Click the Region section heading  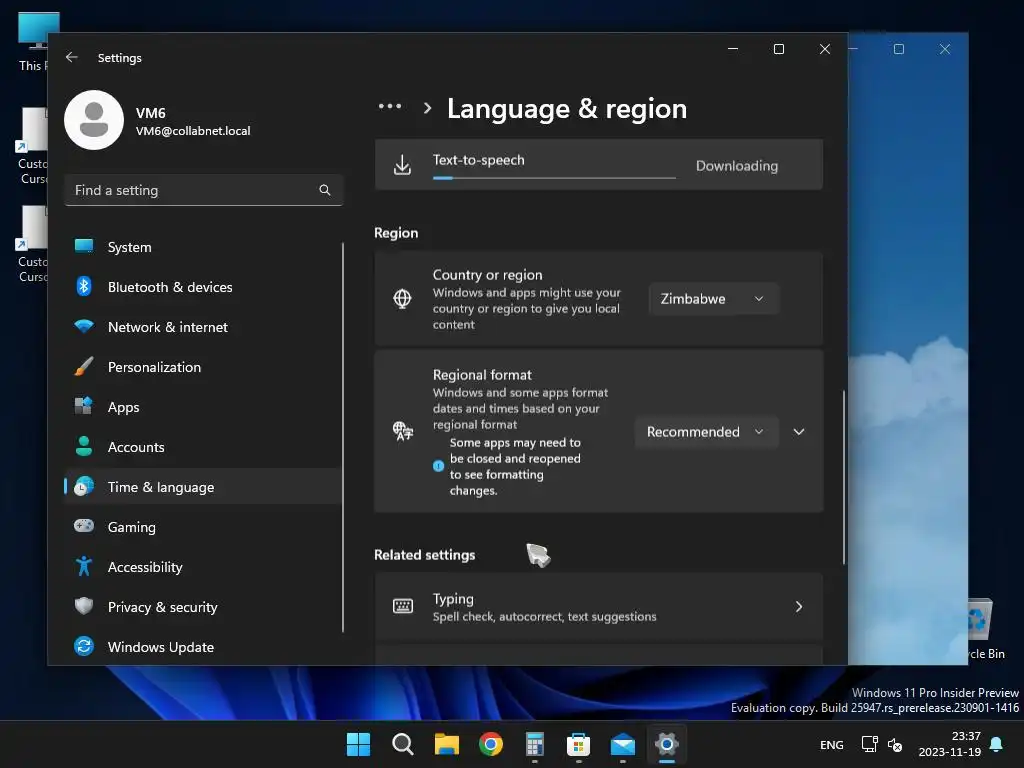[396, 233]
